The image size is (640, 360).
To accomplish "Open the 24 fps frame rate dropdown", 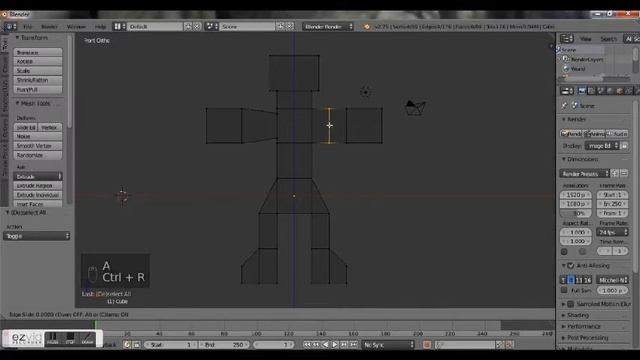I will [x=612, y=232].
